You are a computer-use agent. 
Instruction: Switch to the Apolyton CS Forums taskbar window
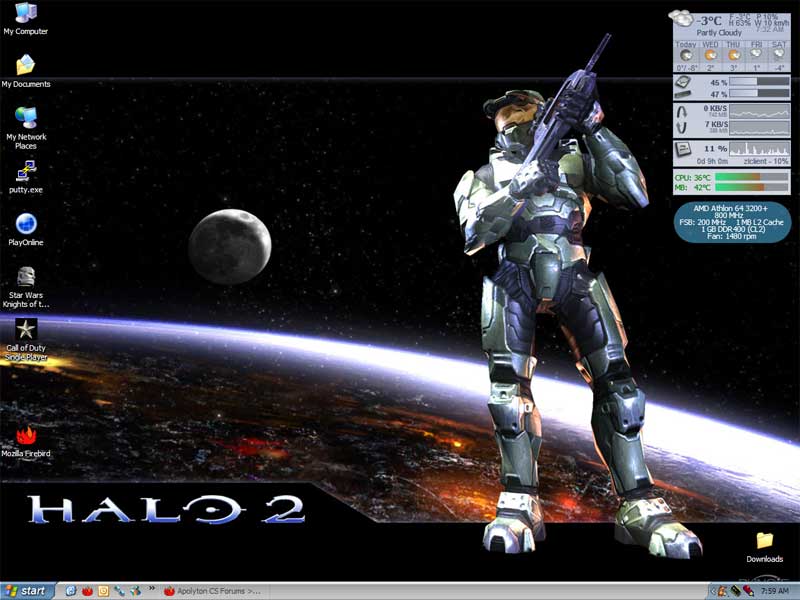coord(212,591)
